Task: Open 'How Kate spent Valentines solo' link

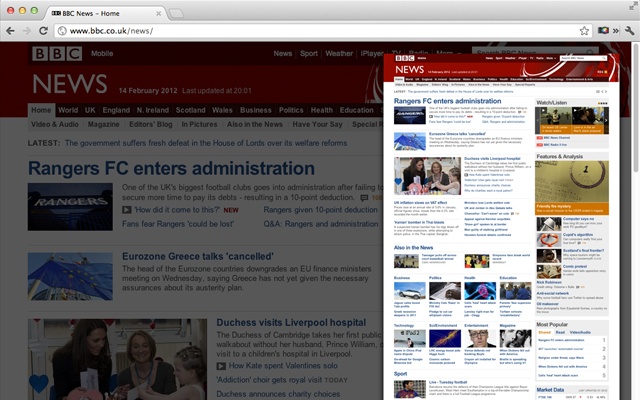Action: [x=283, y=366]
